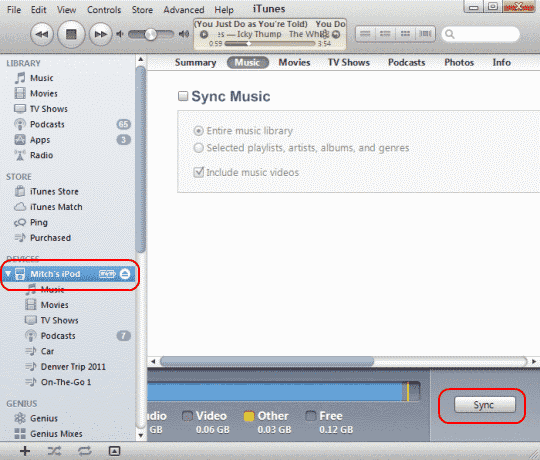Open the File menu
Screen dimensions: 540x460
pos(14,10)
